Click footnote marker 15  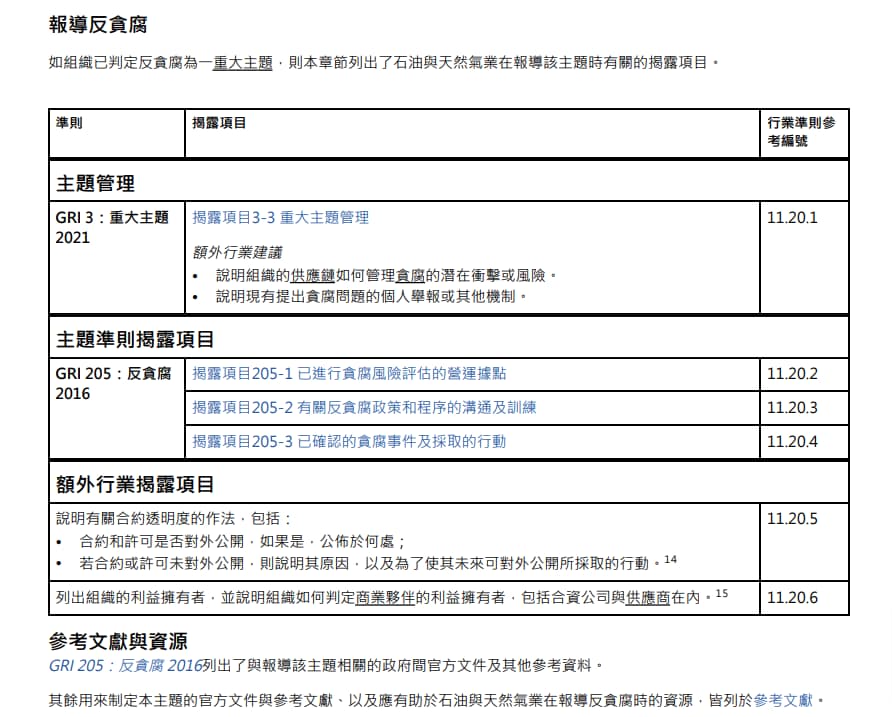click(722, 594)
